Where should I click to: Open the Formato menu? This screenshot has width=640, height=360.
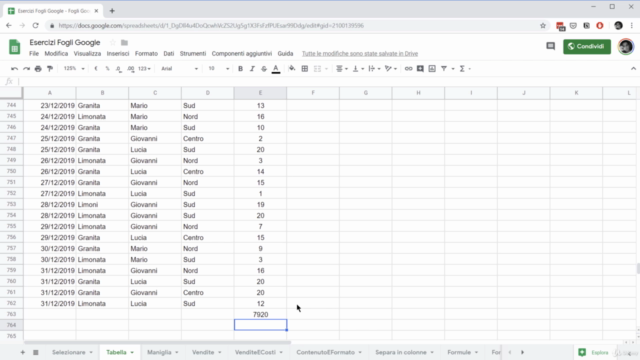(x=146, y=53)
